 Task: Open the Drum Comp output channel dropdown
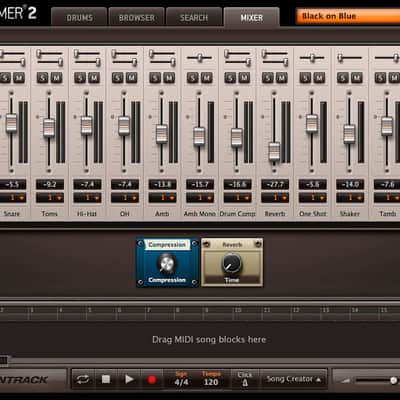238,198
